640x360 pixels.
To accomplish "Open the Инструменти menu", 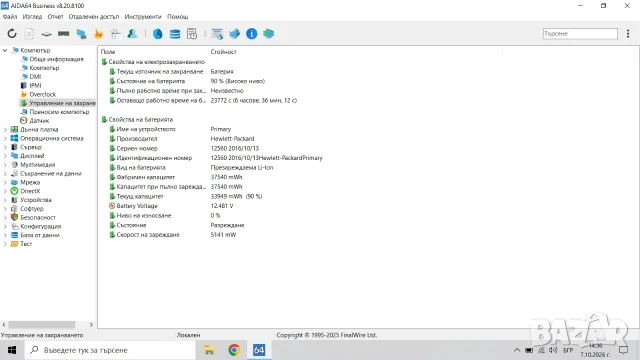I will 143,17.
